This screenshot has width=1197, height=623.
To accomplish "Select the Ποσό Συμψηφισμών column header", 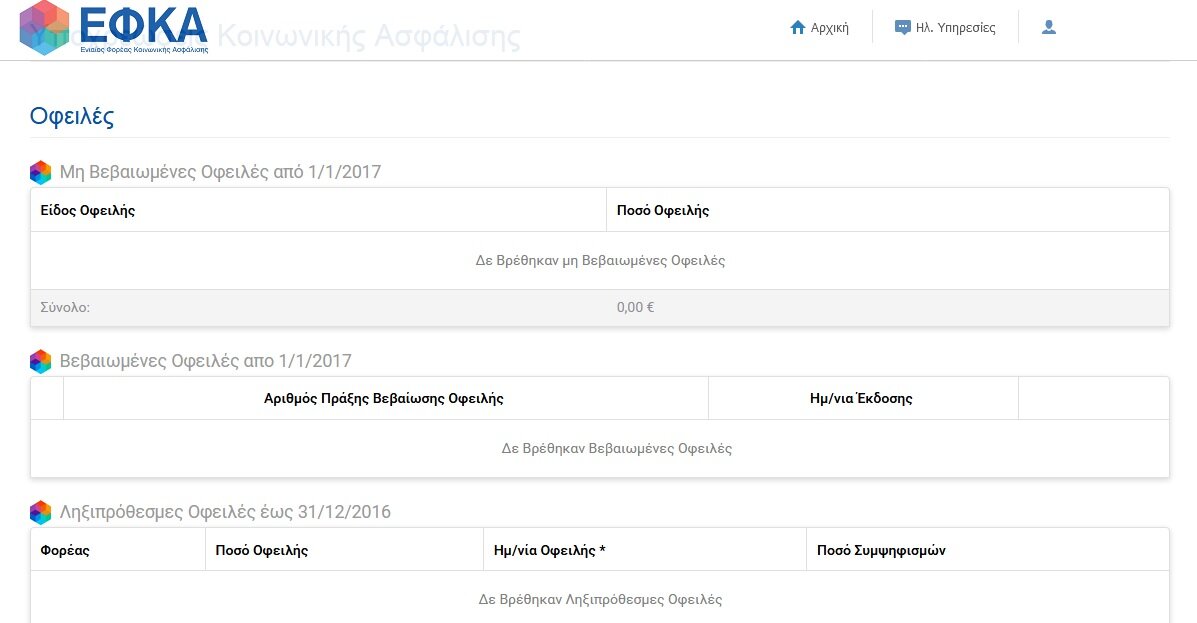I will coord(881,550).
